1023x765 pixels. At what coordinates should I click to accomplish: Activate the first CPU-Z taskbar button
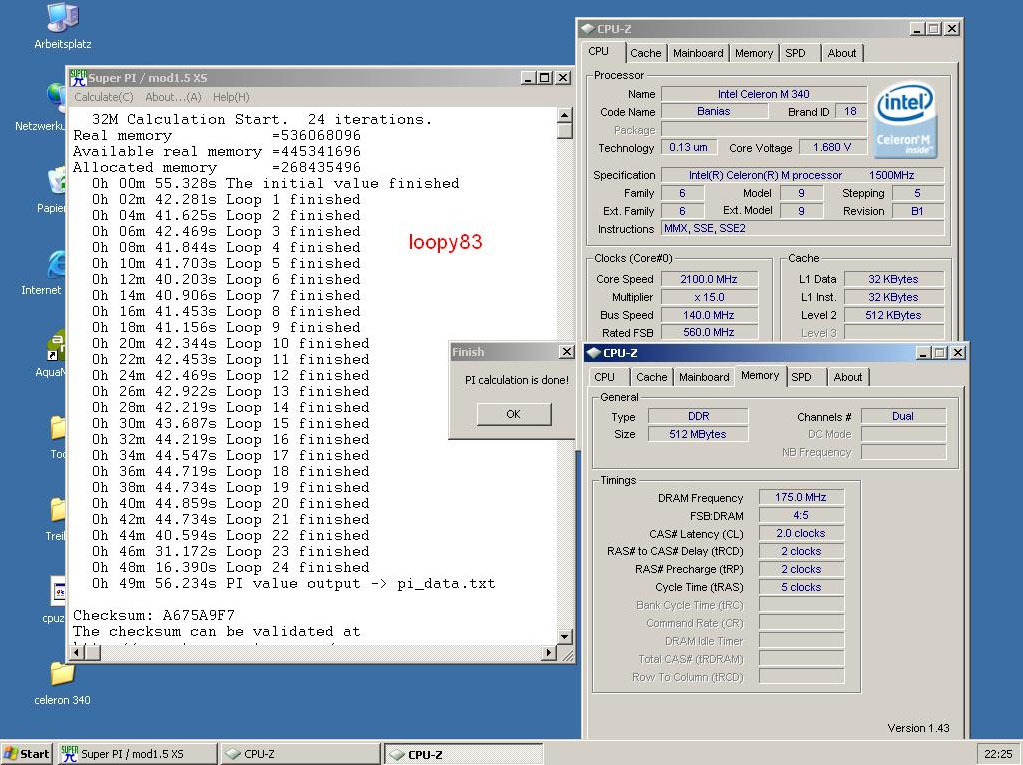(x=301, y=754)
